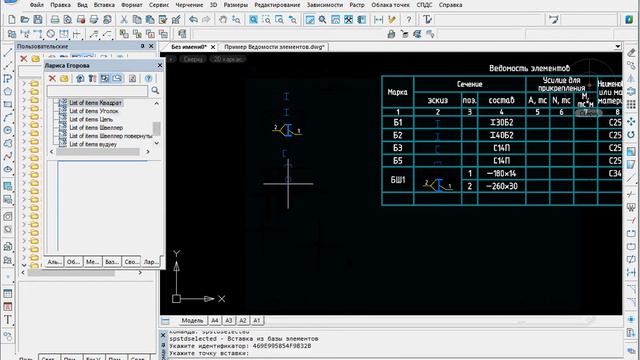
Task: Click the eraser icon at top of right toolbar
Action: [x=631, y=52]
